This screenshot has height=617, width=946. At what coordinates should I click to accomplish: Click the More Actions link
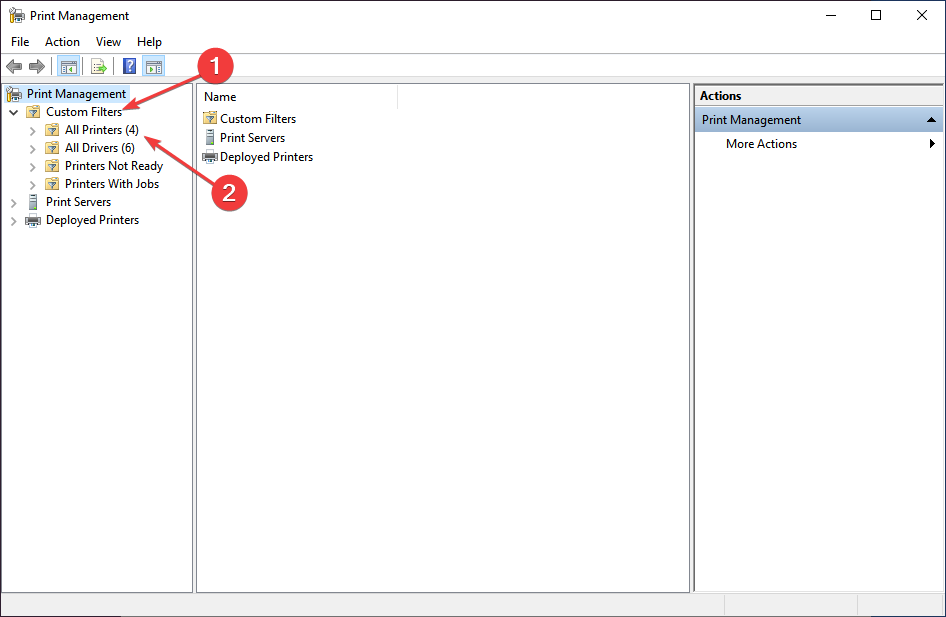(x=761, y=144)
